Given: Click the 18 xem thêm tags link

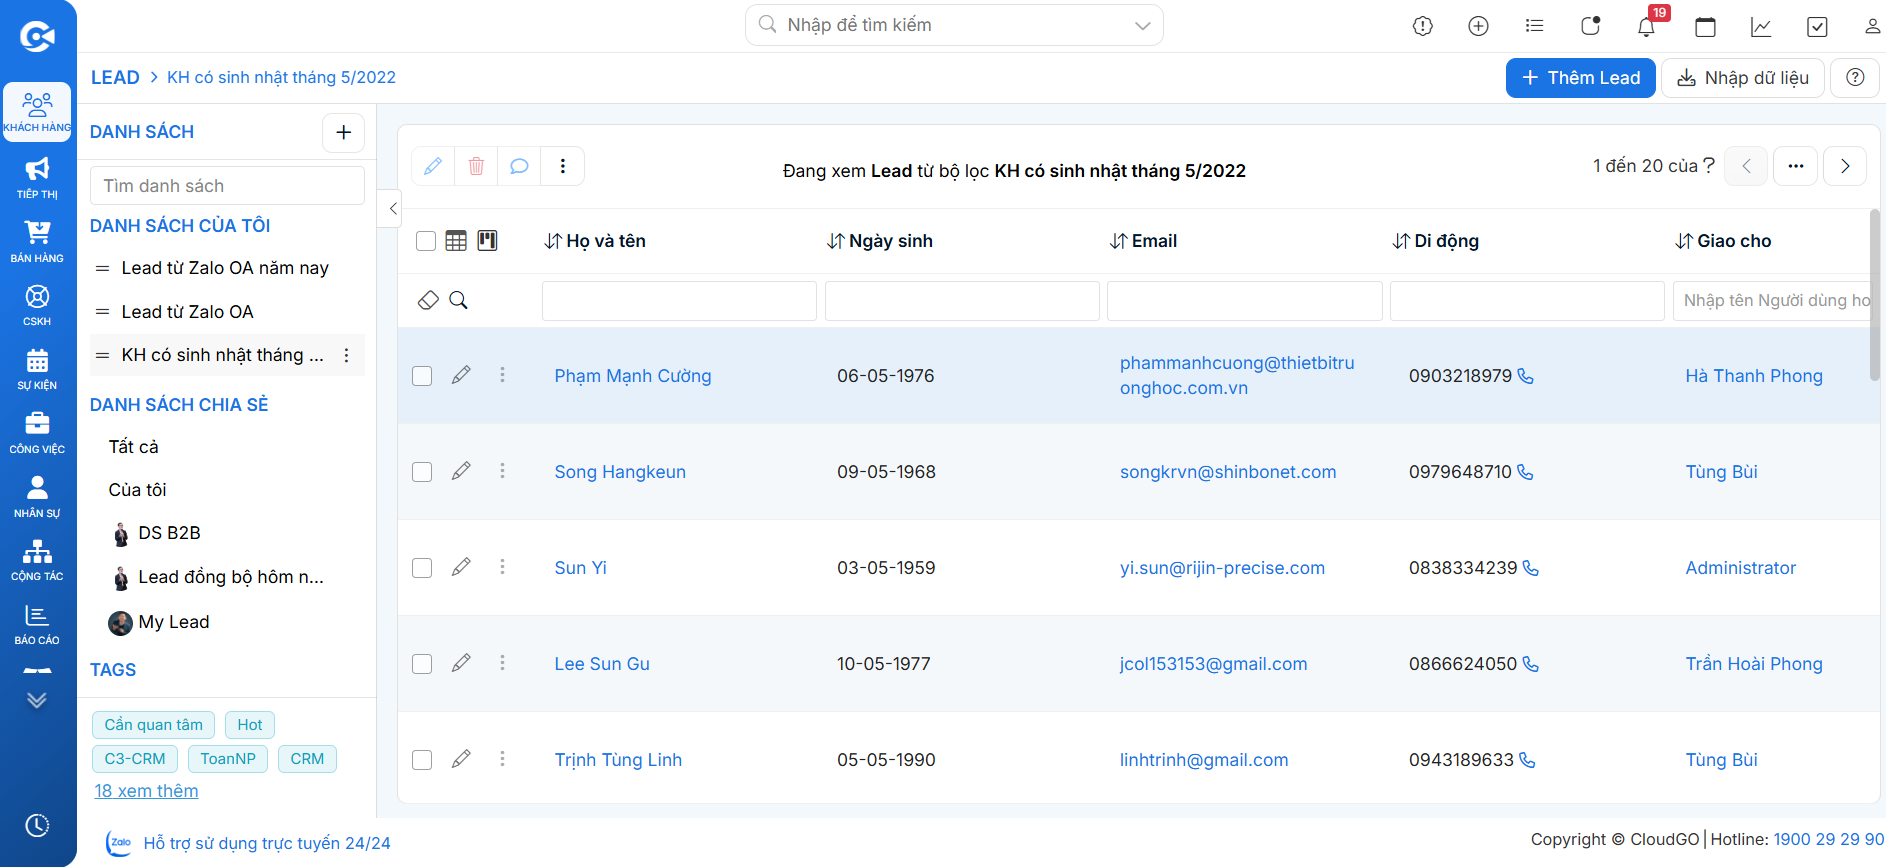Looking at the screenshot, I should tap(146, 791).
